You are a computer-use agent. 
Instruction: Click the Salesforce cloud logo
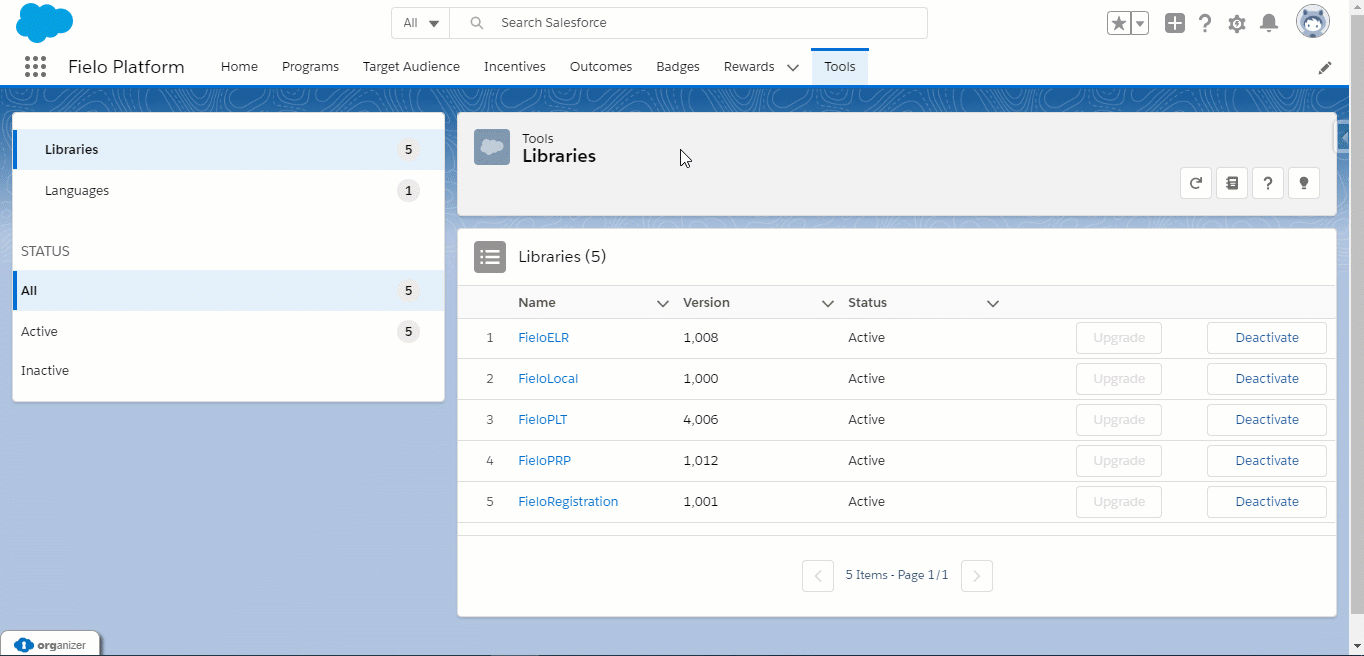(x=44, y=22)
